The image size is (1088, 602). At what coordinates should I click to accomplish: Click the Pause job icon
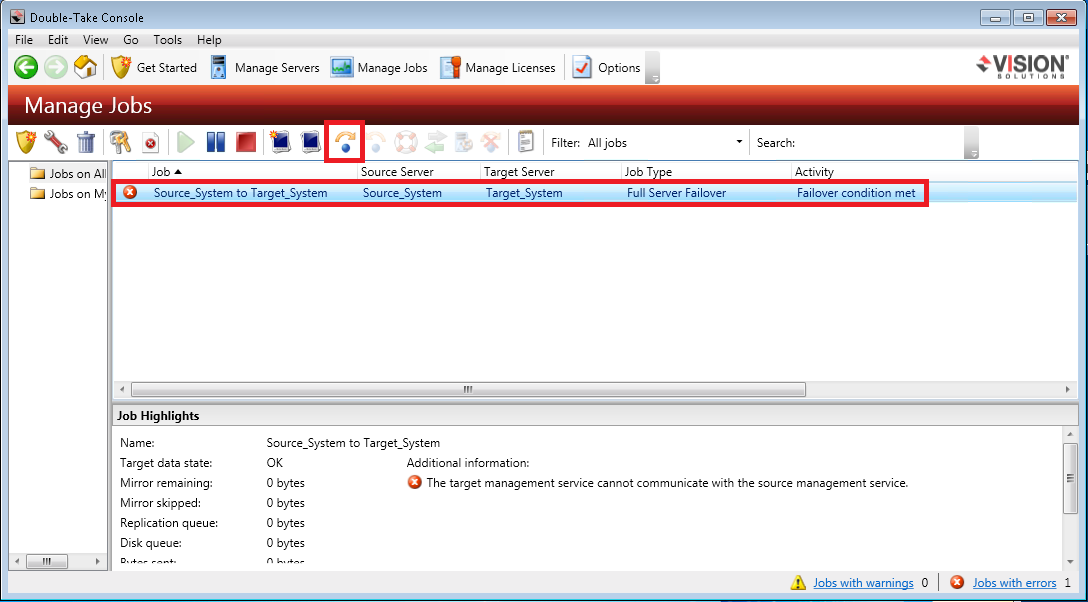(x=215, y=143)
